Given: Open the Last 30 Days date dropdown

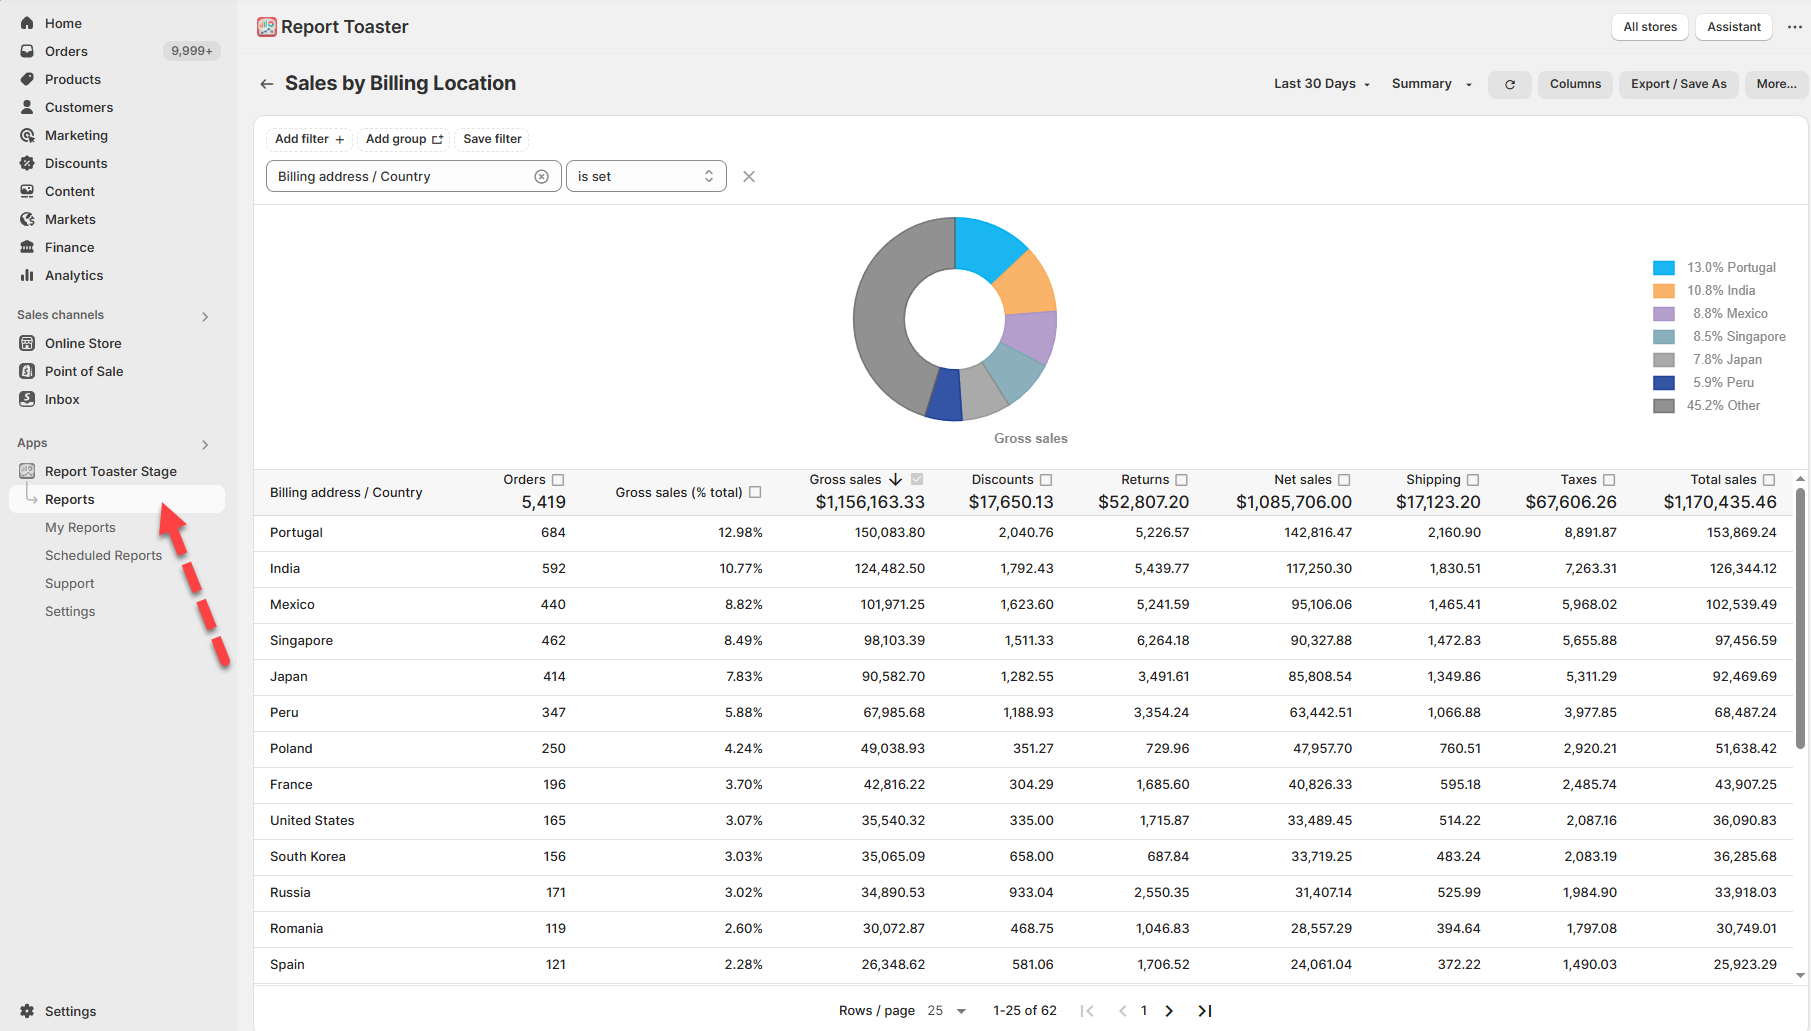Looking at the screenshot, I should pos(1321,84).
